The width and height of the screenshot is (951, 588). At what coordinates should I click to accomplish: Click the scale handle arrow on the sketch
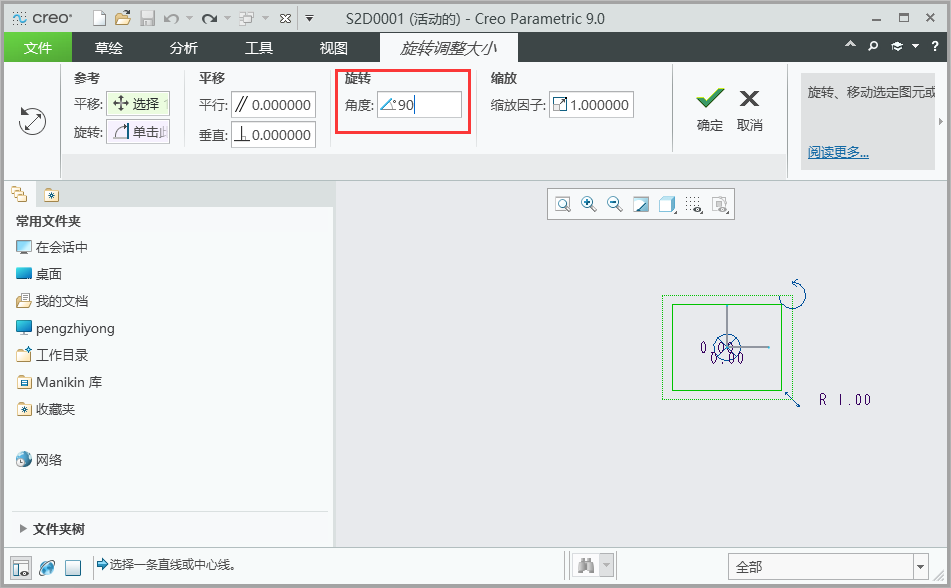click(x=793, y=399)
